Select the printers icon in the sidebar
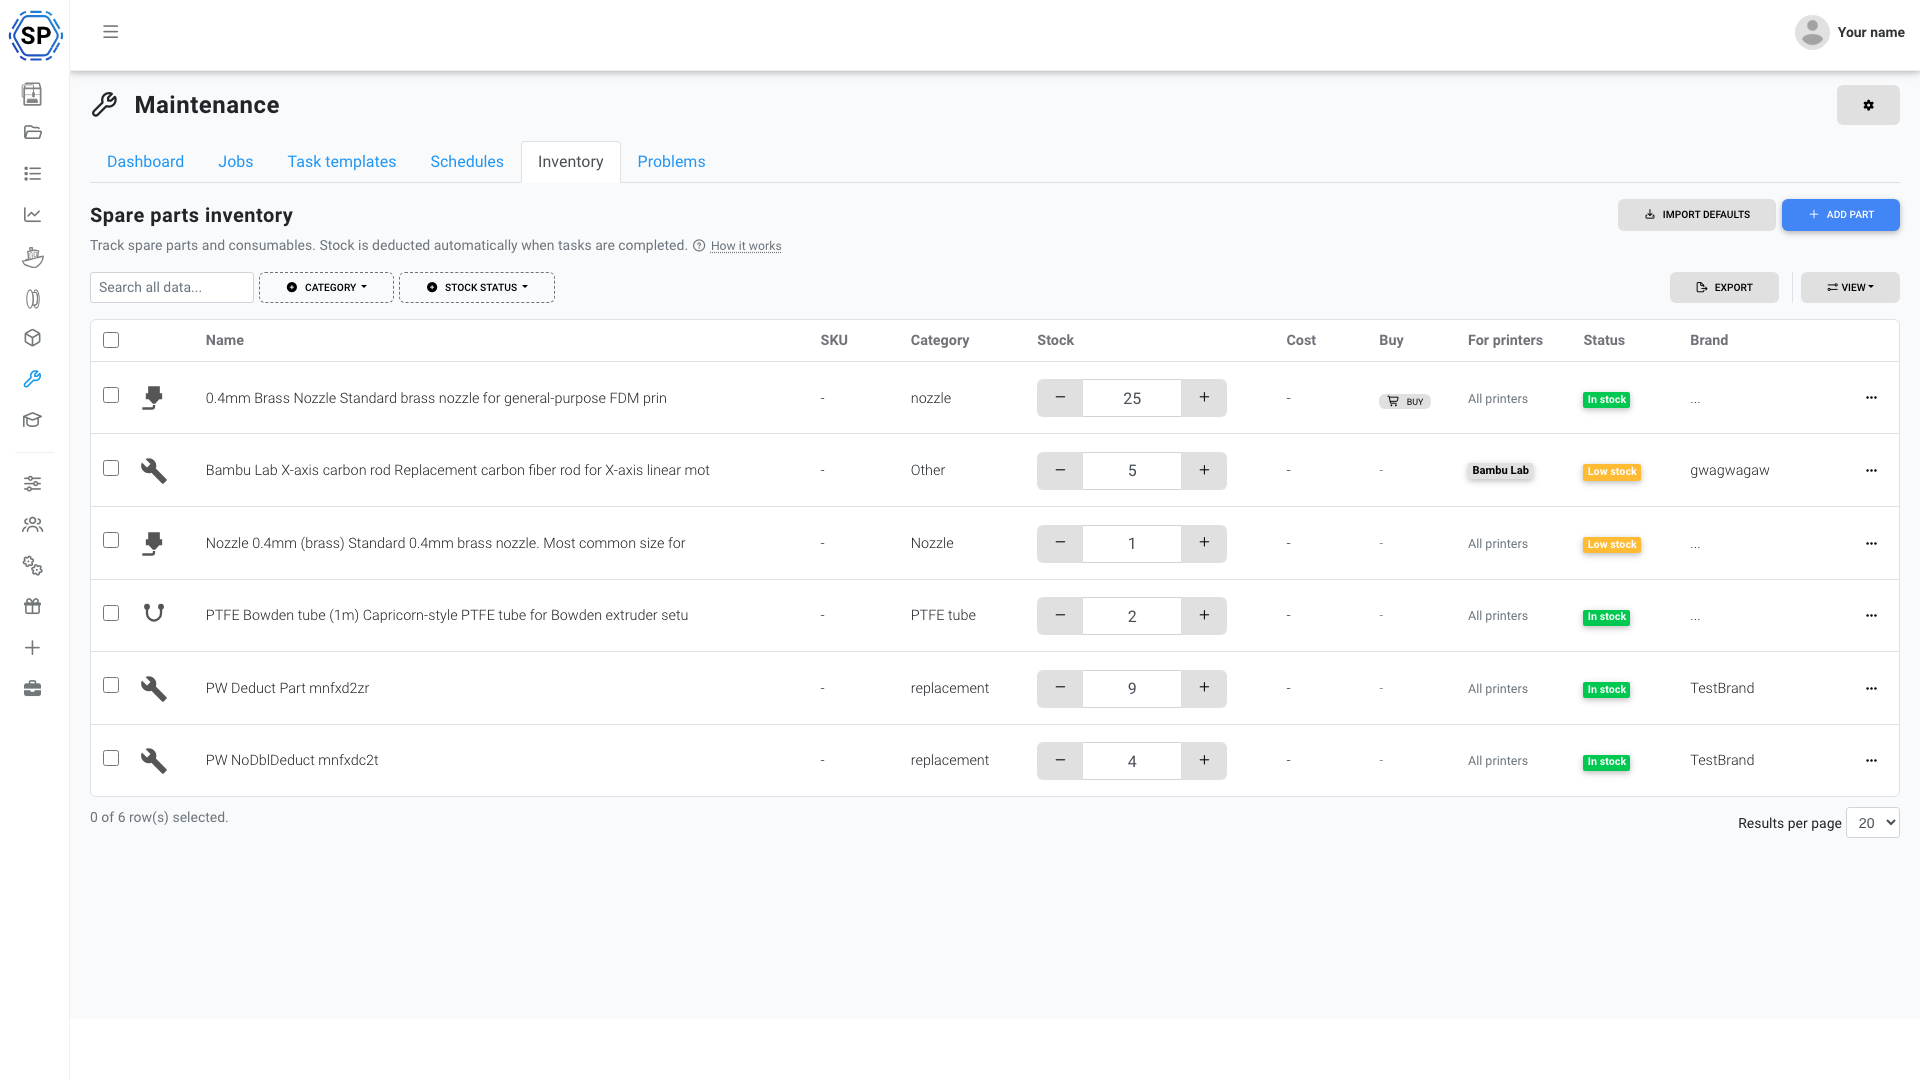1920x1080 pixels. click(33, 94)
